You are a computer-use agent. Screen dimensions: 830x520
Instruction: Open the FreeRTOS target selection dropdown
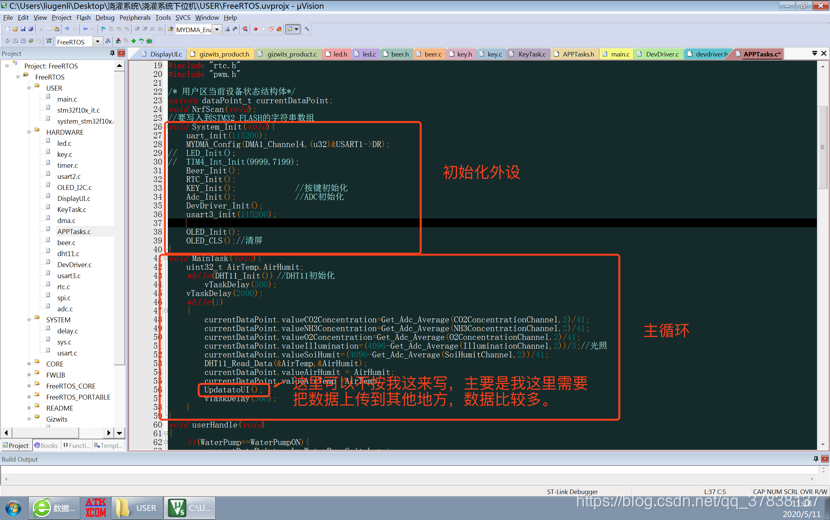(x=97, y=41)
